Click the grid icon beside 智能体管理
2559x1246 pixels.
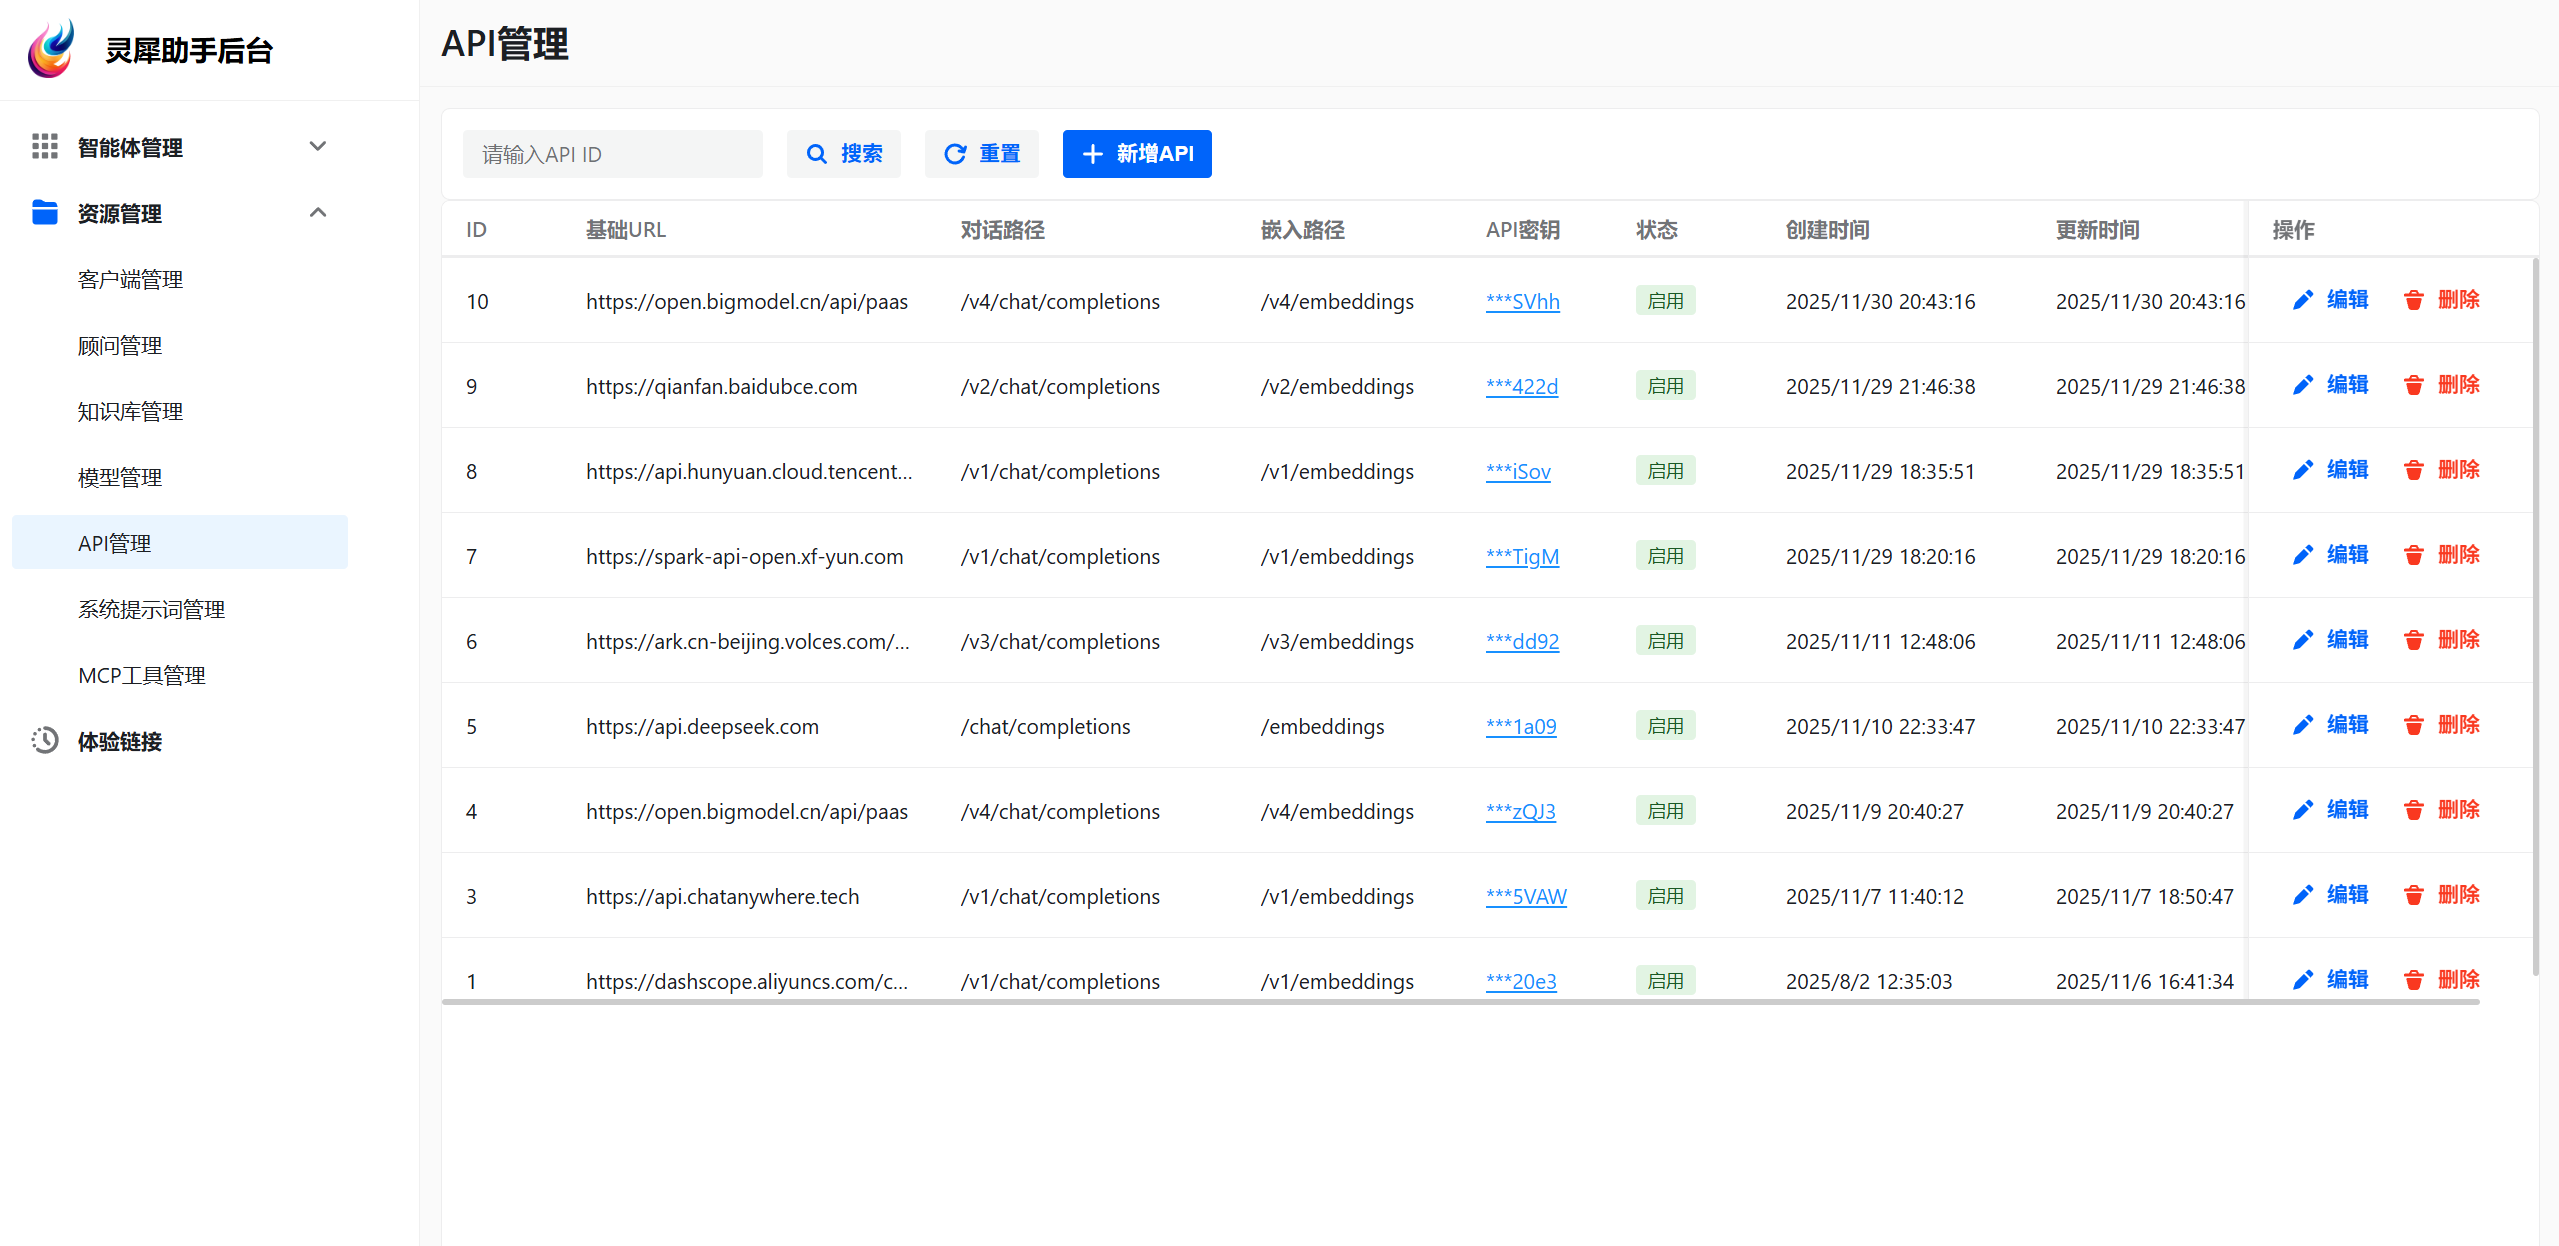click(x=45, y=147)
